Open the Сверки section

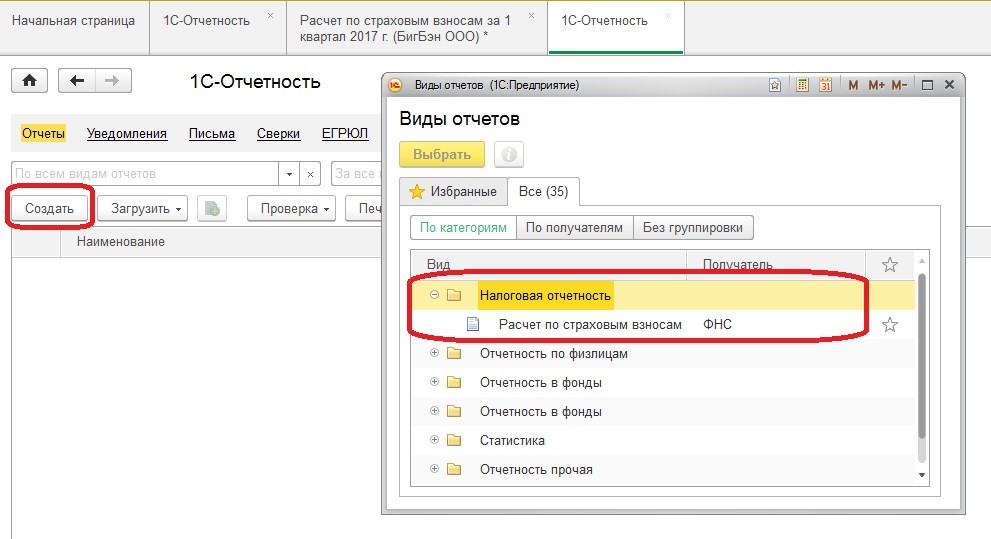point(278,133)
